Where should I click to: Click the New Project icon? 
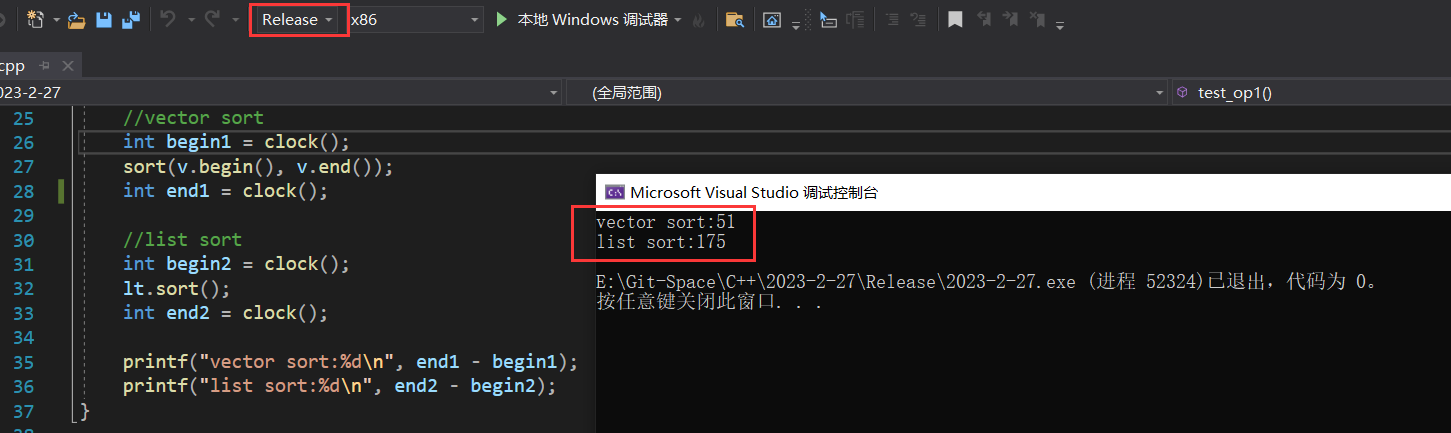pos(36,19)
